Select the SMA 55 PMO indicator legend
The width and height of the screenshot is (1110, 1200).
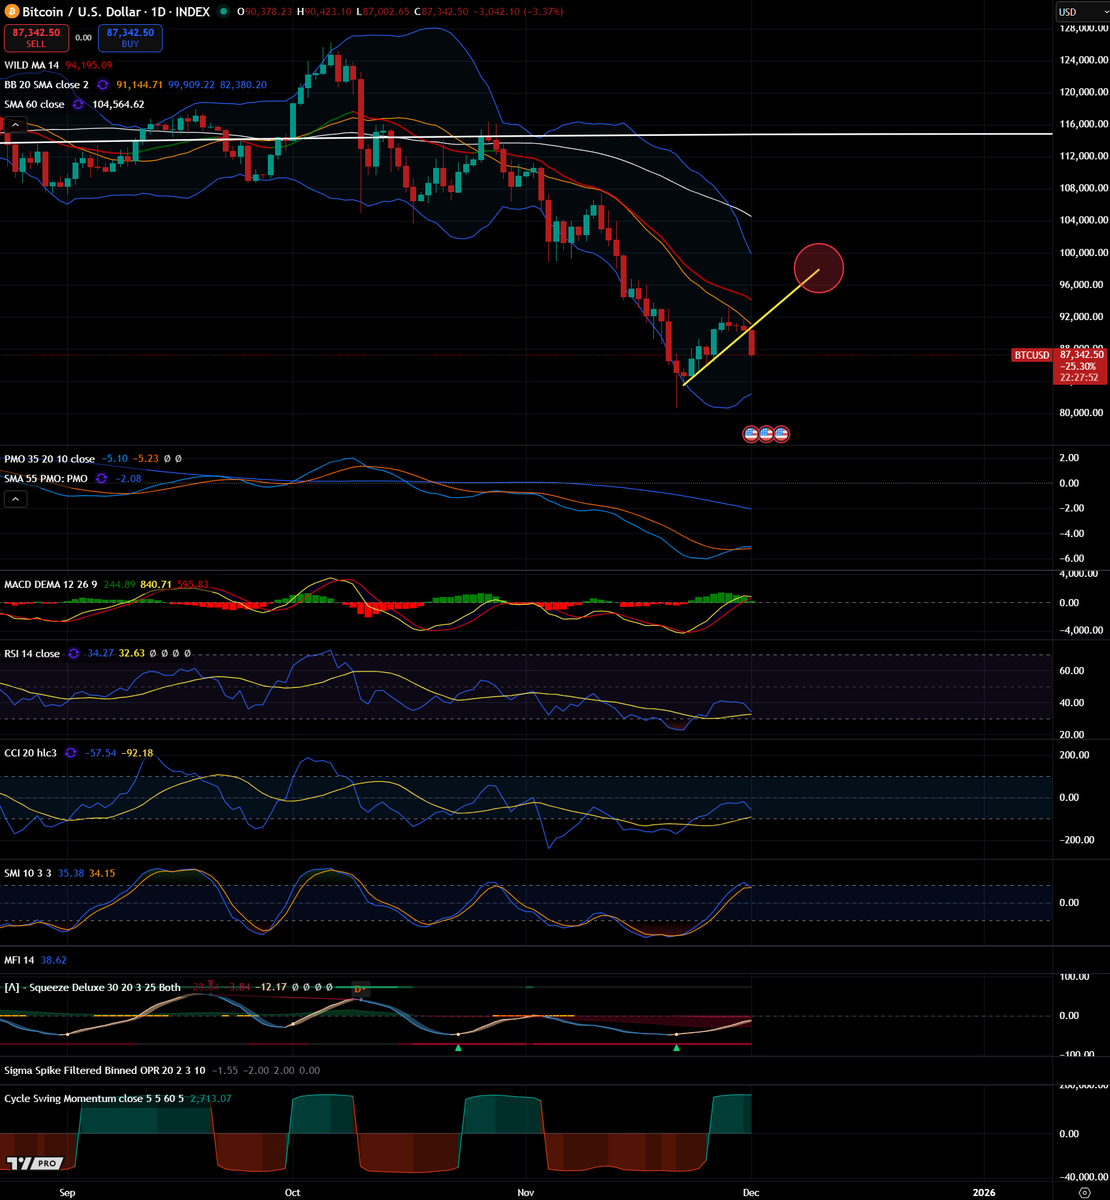tap(44, 479)
